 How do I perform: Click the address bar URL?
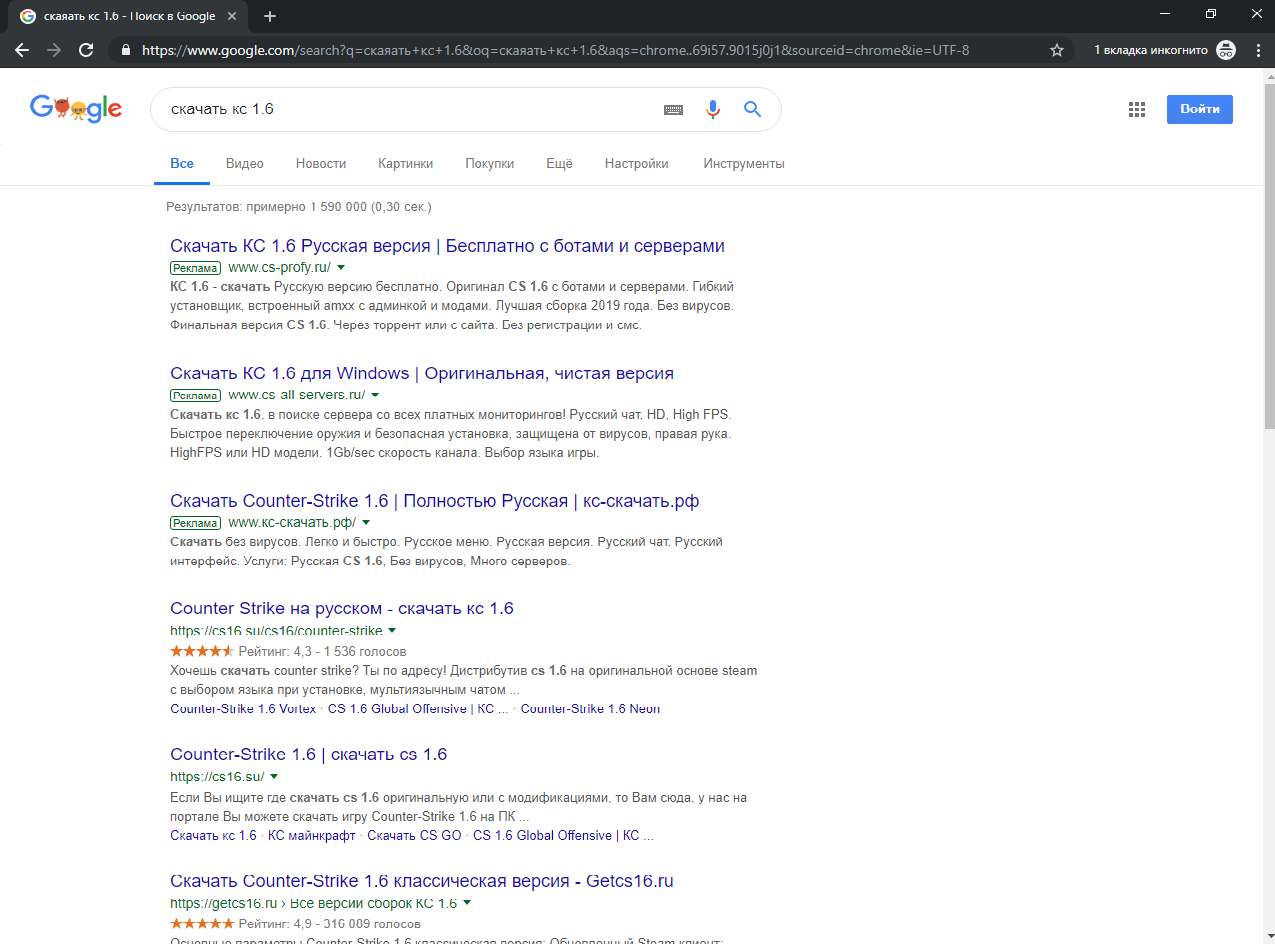(x=555, y=50)
